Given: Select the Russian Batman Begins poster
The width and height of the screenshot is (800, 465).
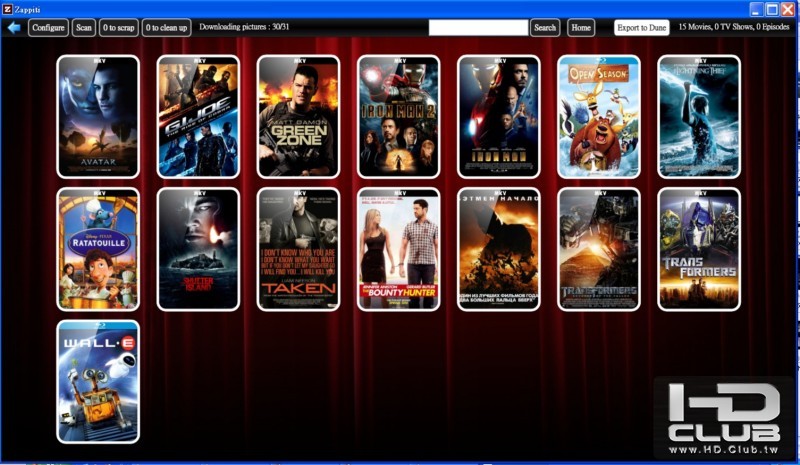Looking at the screenshot, I should (x=498, y=250).
